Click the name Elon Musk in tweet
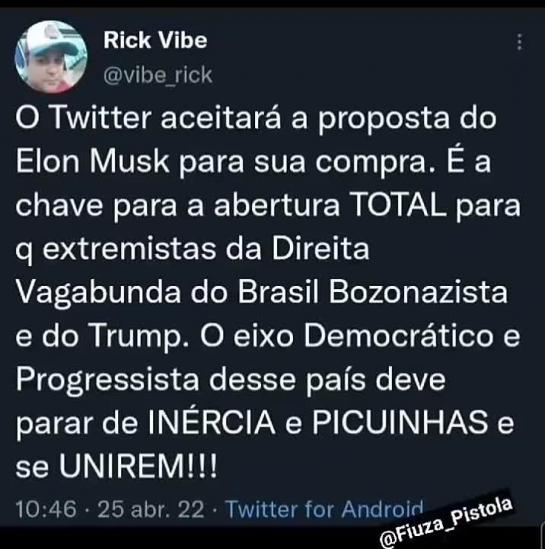Image resolution: width=545 pixels, height=549 pixels. pos(93,161)
